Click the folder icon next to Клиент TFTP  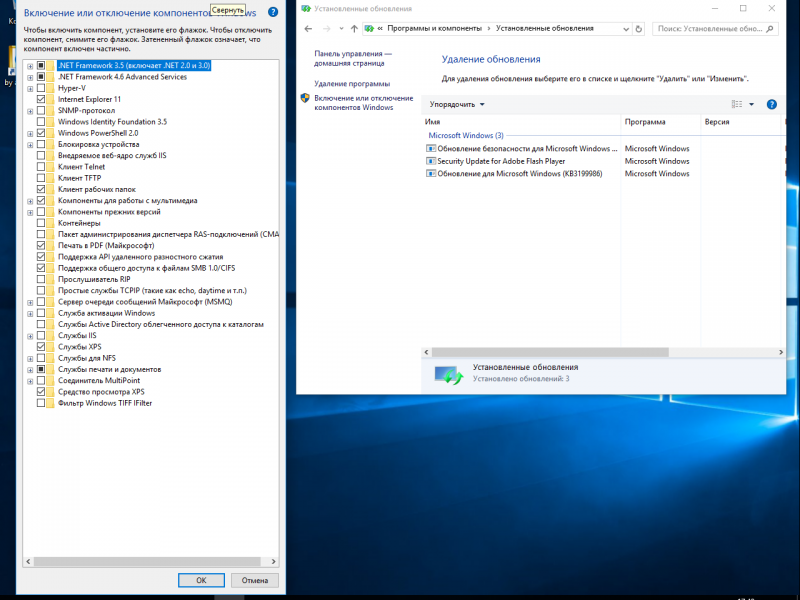pos(51,178)
